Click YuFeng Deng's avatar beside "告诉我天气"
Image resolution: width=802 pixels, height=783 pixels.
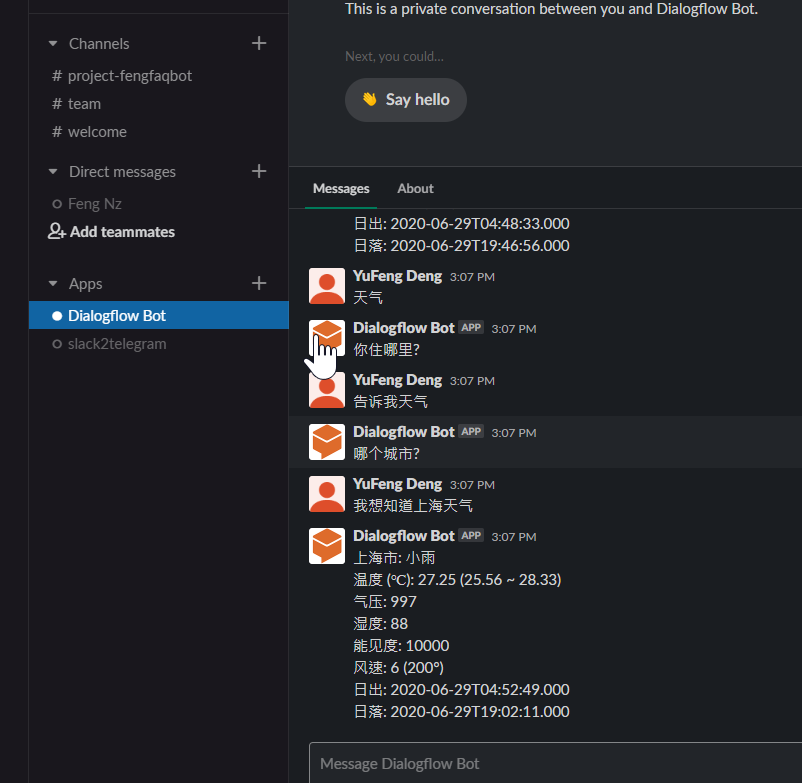pyautogui.click(x=327, y=390)
